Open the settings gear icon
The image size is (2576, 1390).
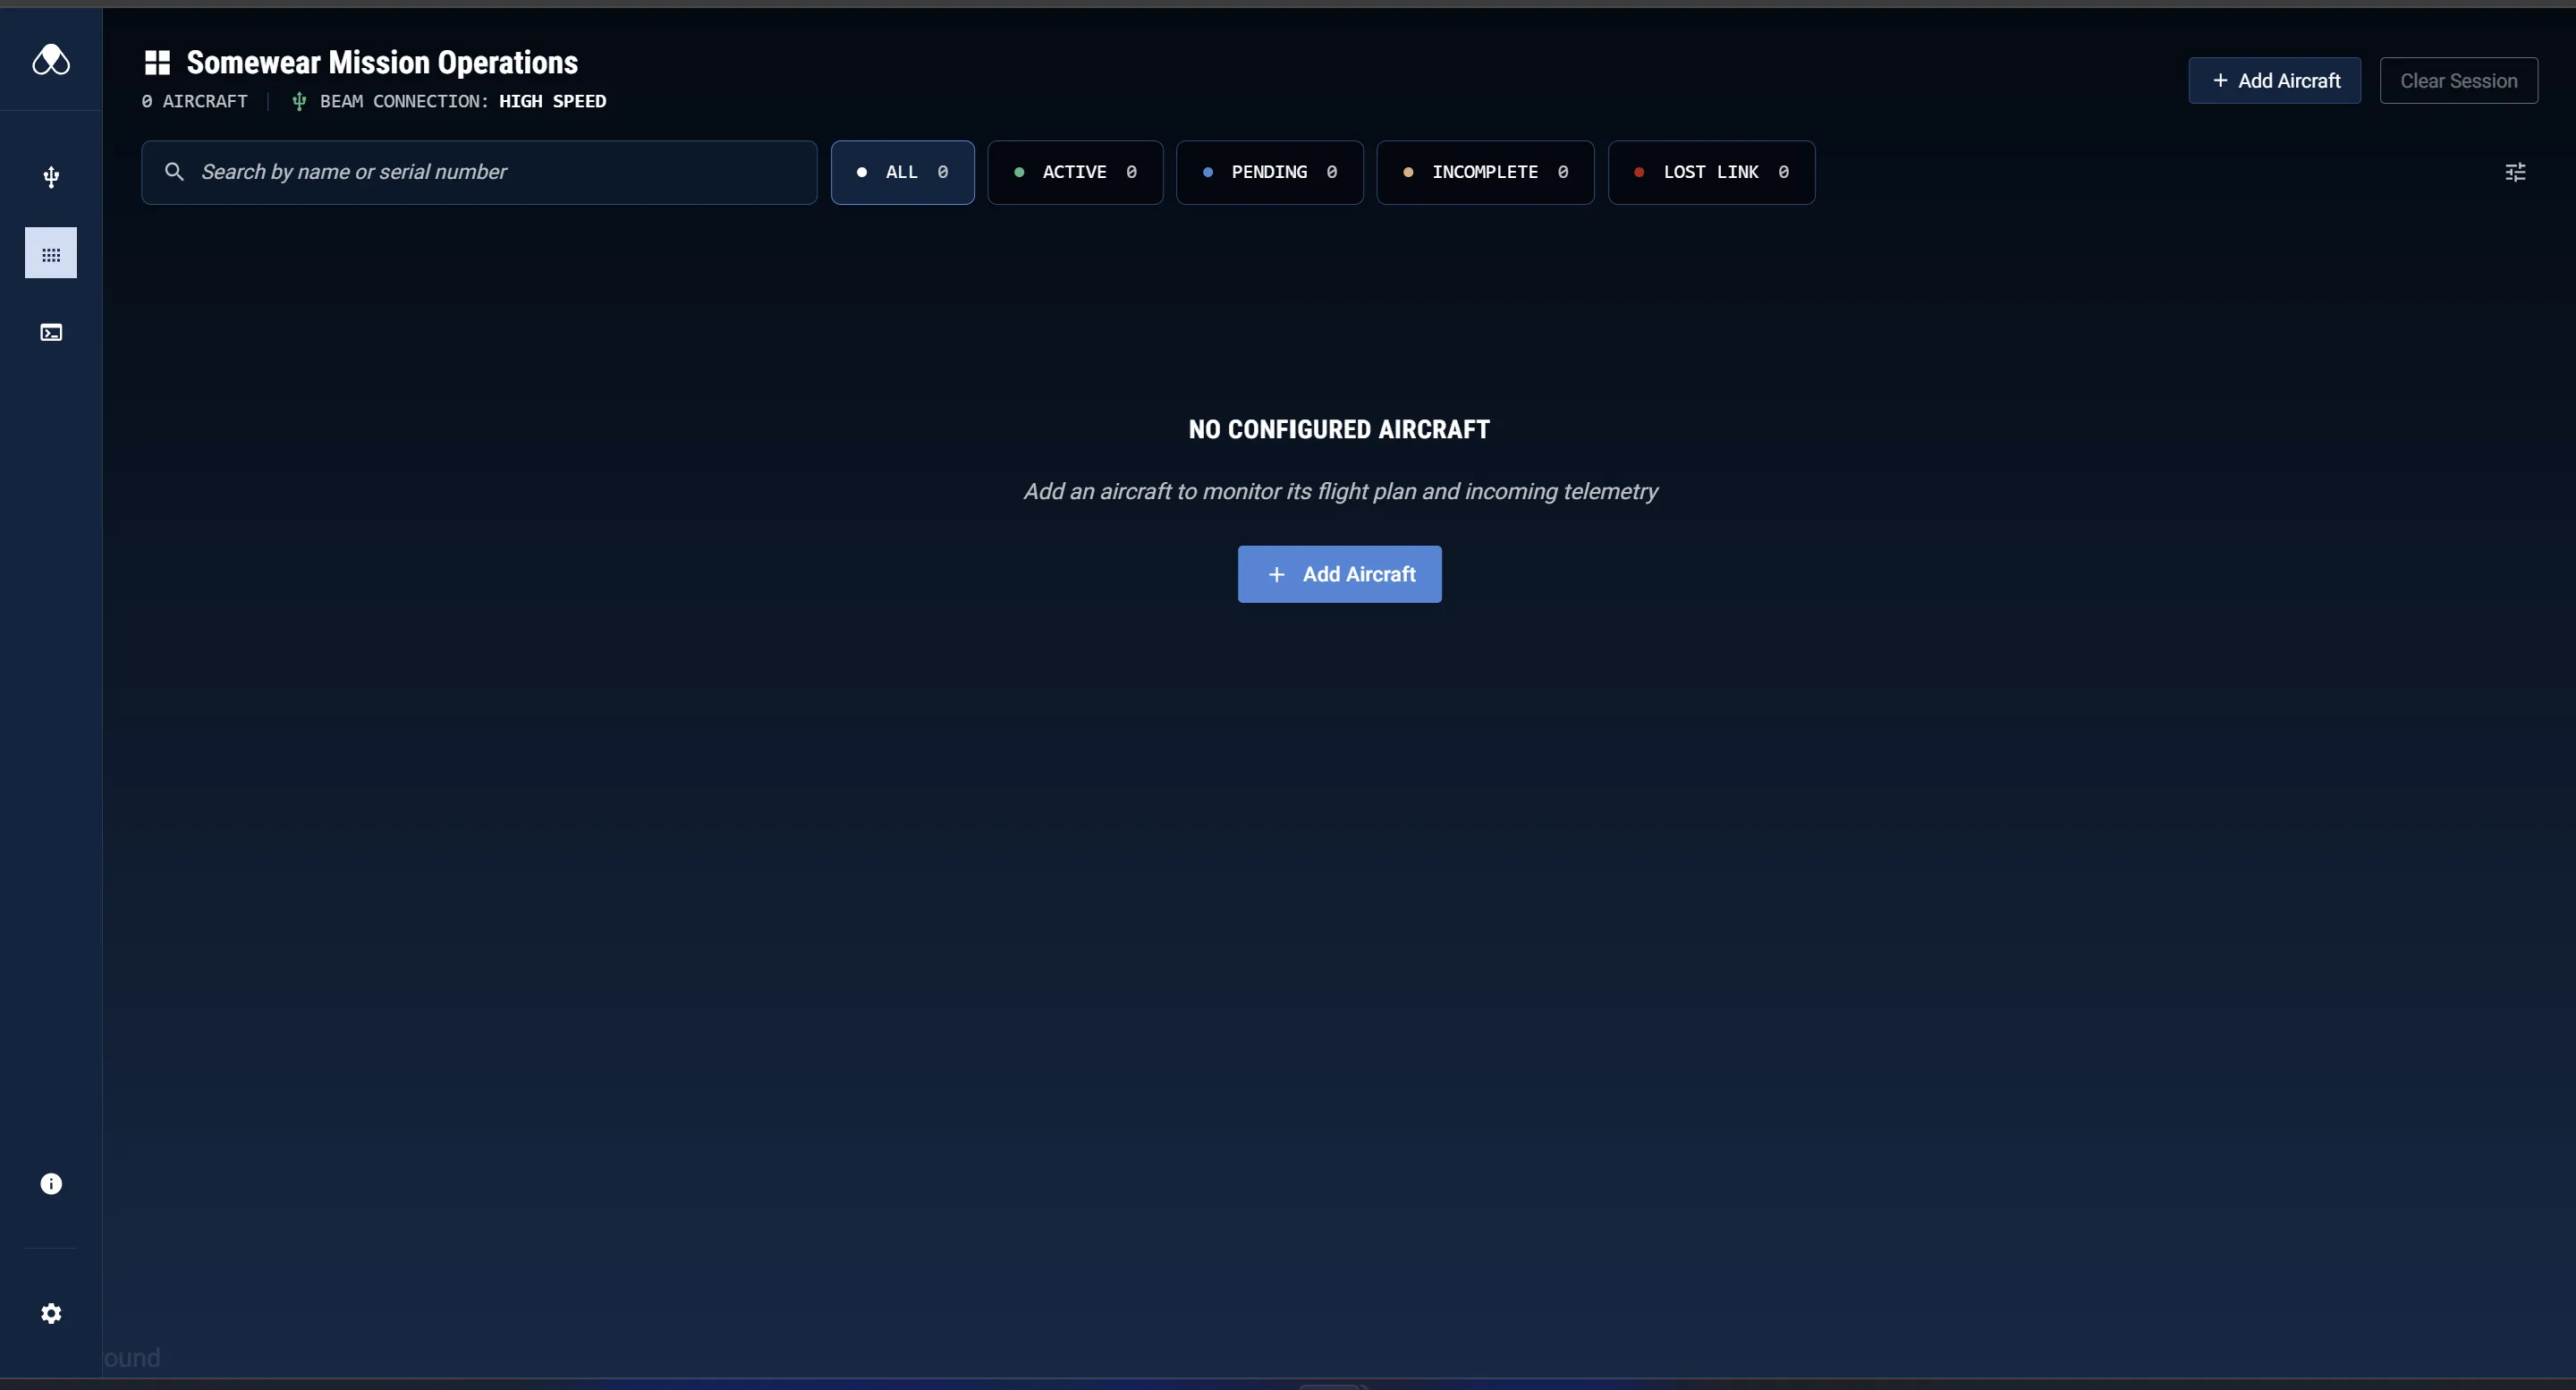pos(51,1314)
